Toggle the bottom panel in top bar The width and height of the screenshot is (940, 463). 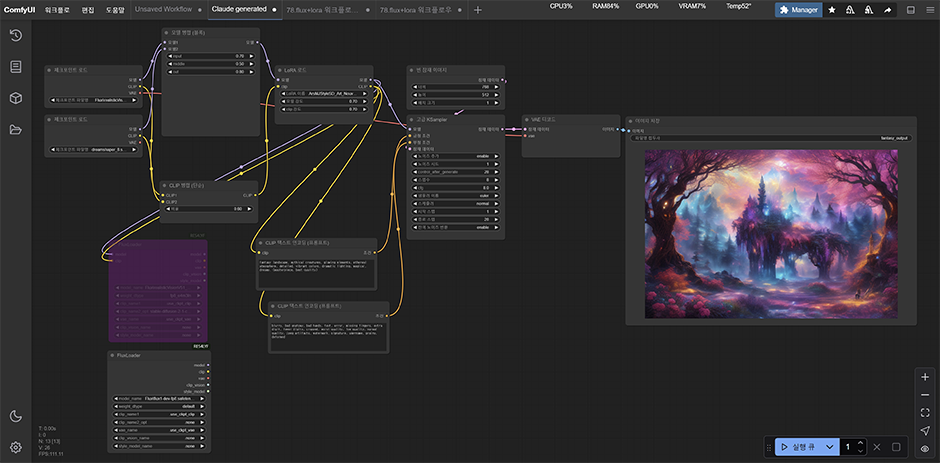tap(912, 10)
